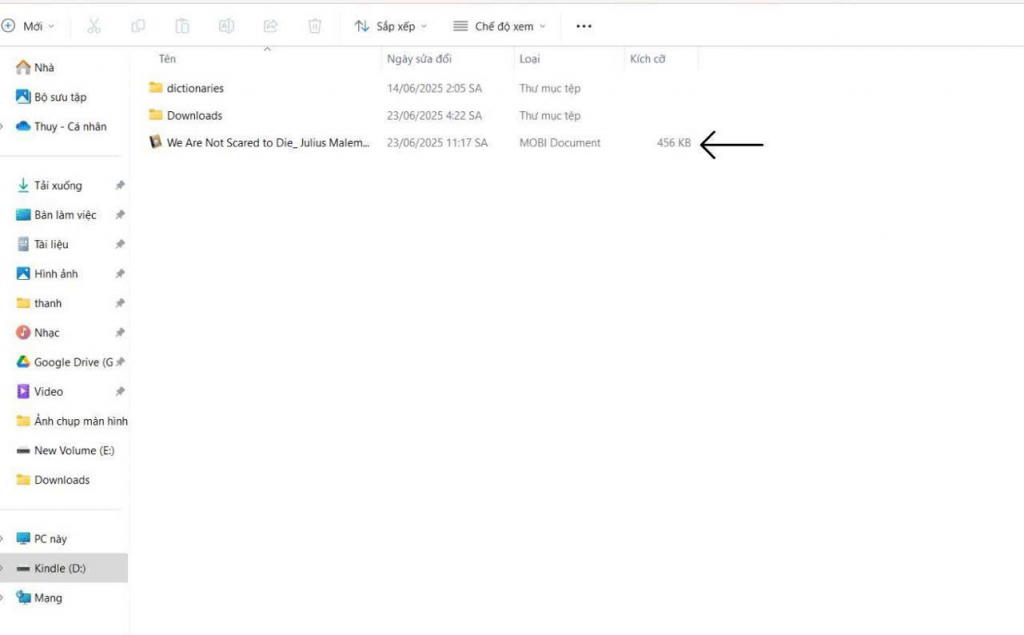Click the Cut scissors icon

pyautogui.click(x=94, y=26)
